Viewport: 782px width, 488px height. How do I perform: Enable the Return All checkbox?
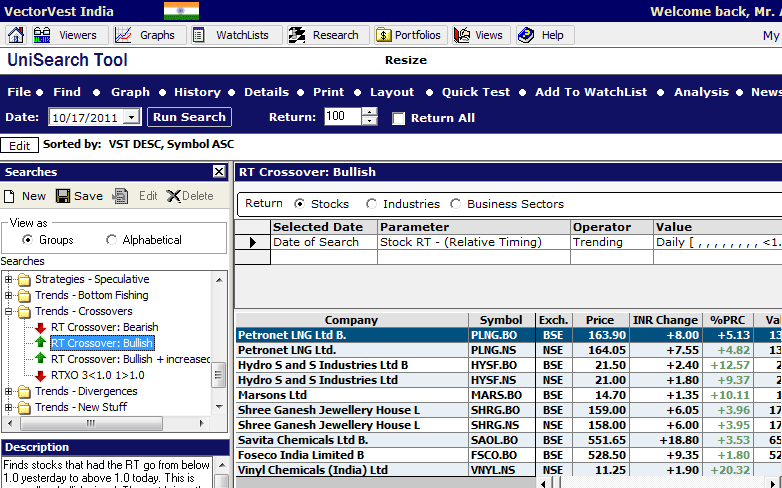398,118
